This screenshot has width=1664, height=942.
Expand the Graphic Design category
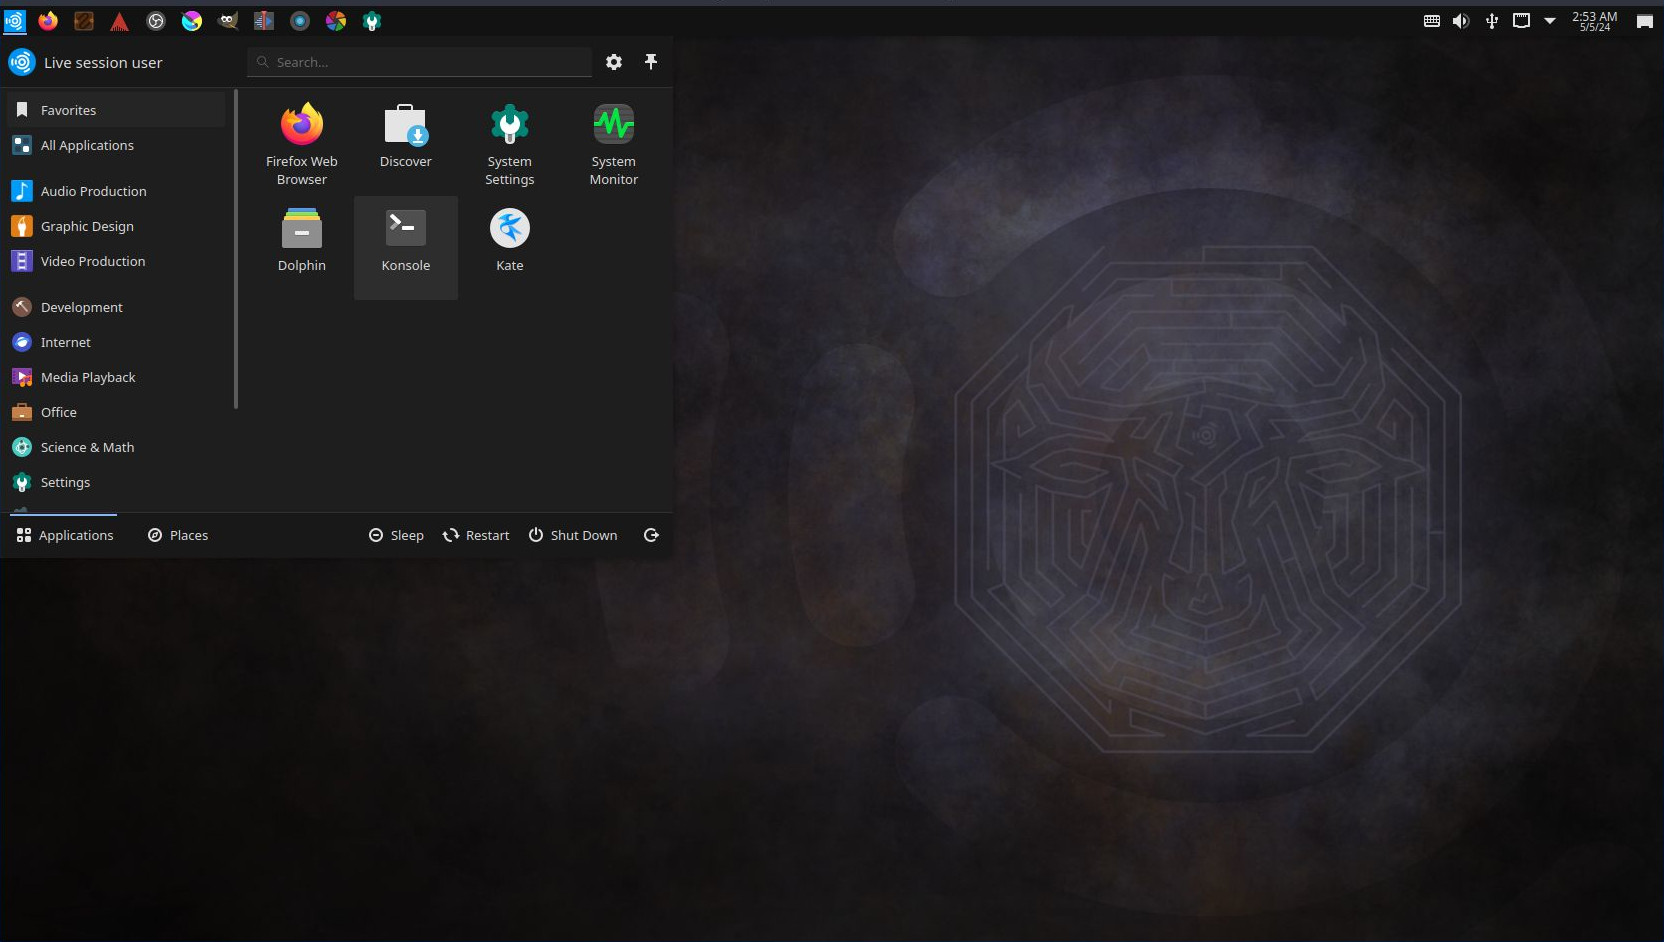(x=87, y=226)
